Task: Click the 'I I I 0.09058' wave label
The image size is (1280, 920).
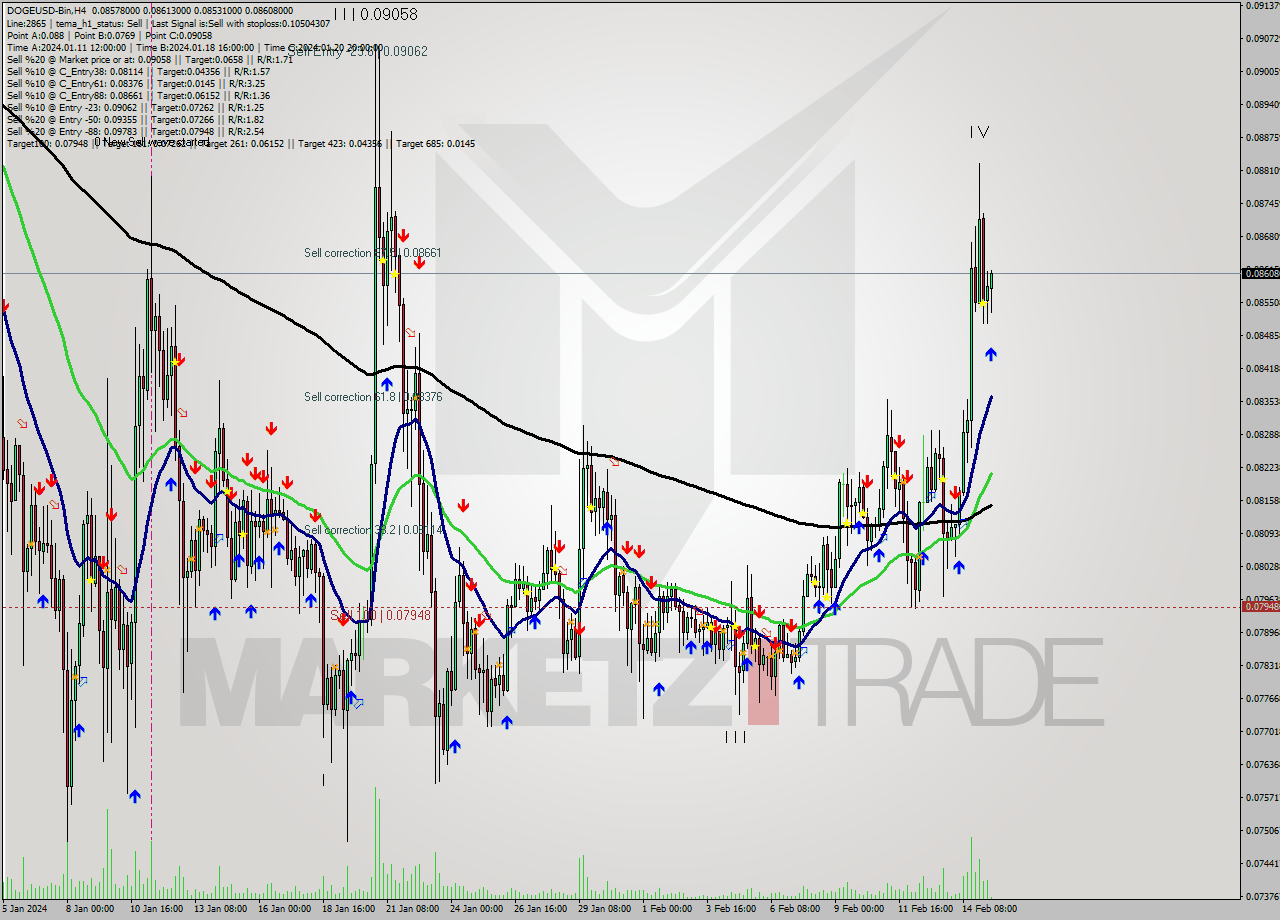Action: pyautogui.click(x=376, y=14)
